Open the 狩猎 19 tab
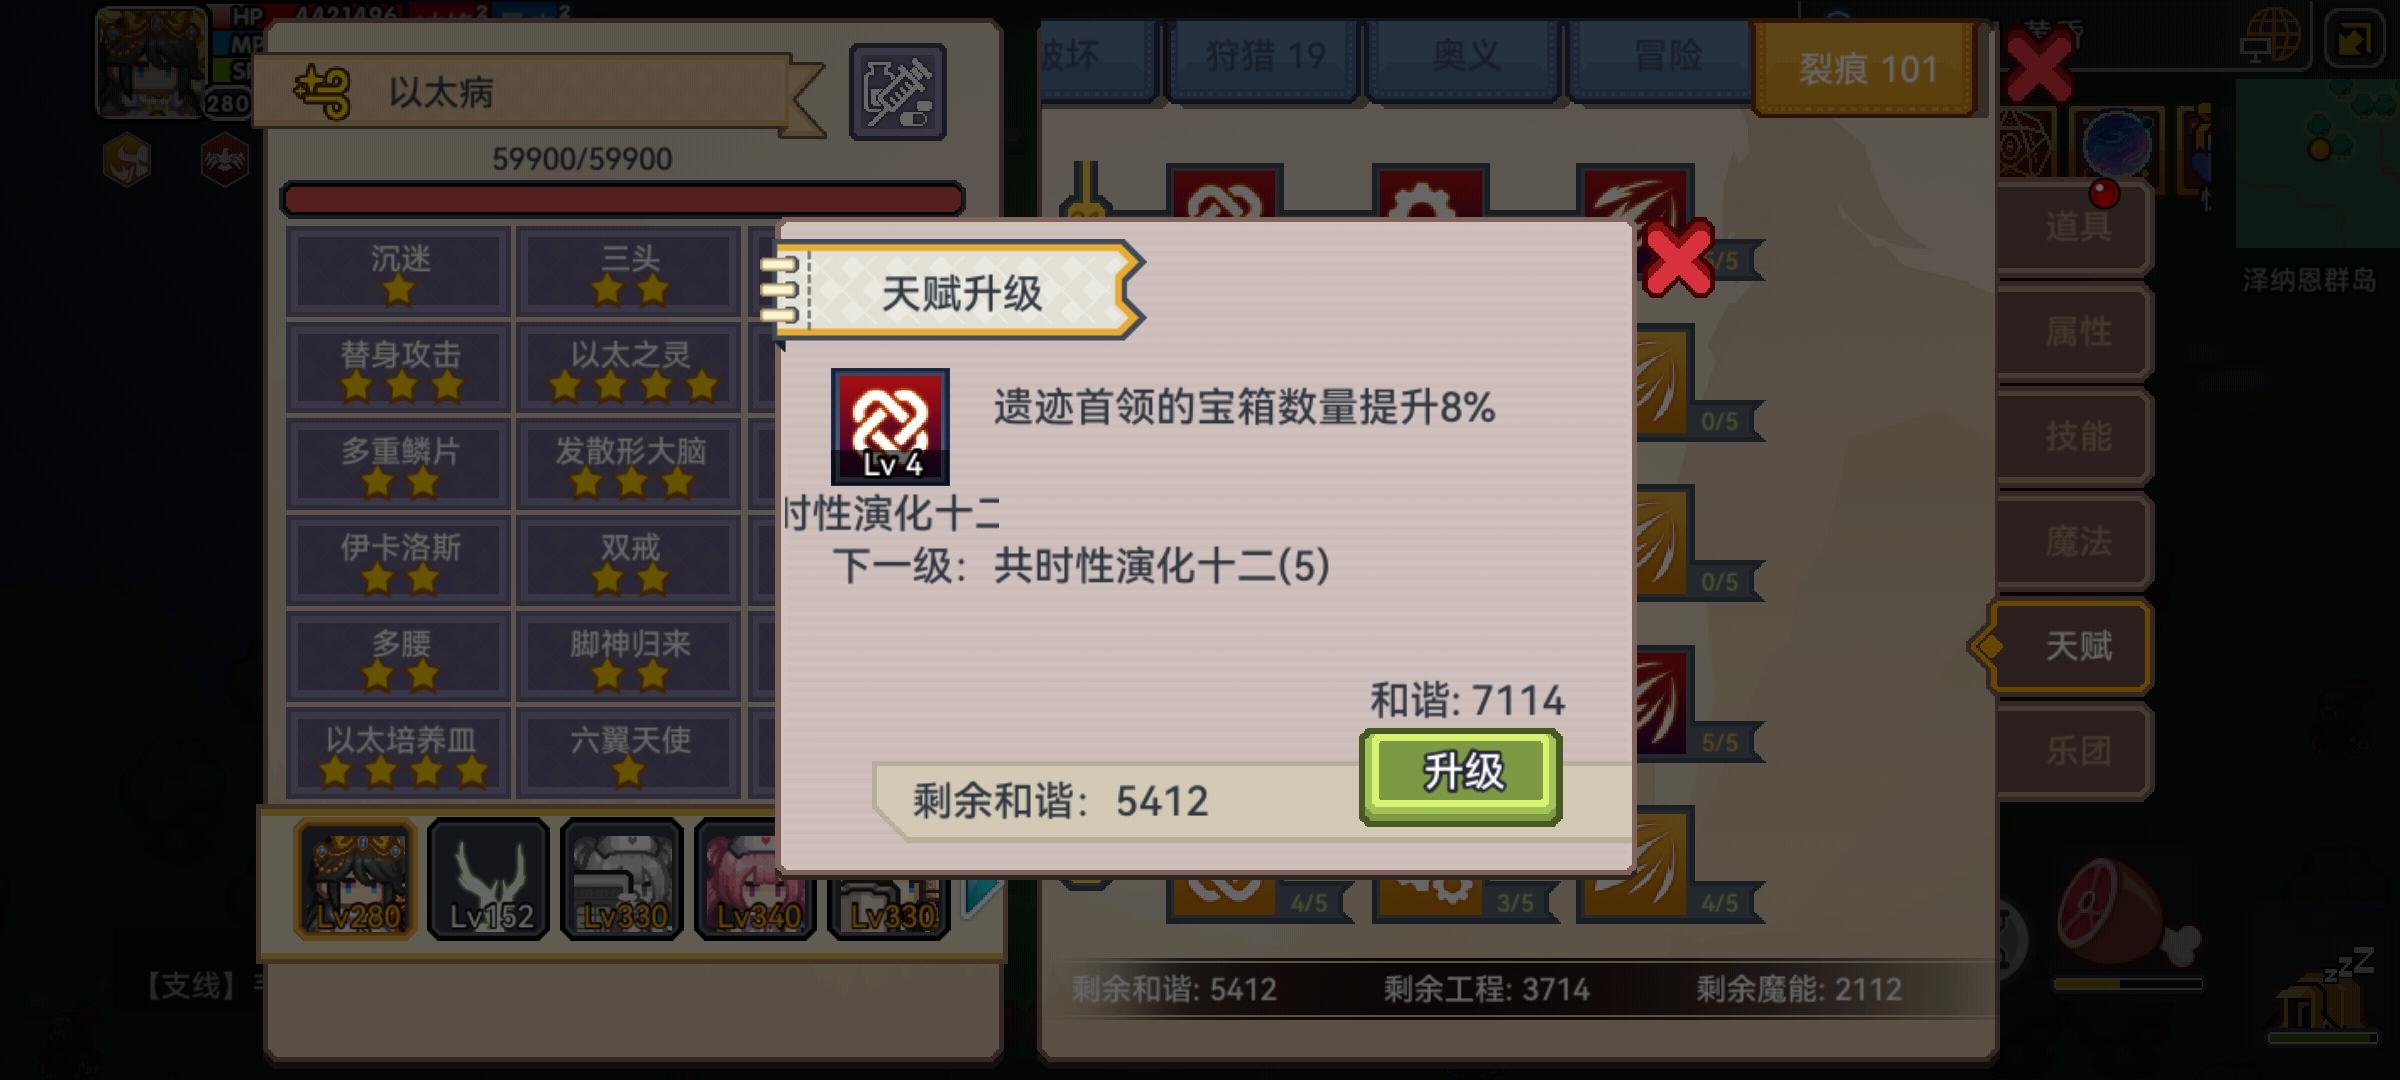 [x=1264, y=56]
